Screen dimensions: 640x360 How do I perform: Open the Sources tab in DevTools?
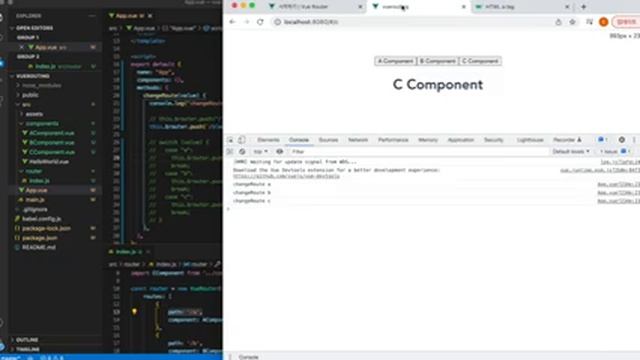[x=328, y=140]
